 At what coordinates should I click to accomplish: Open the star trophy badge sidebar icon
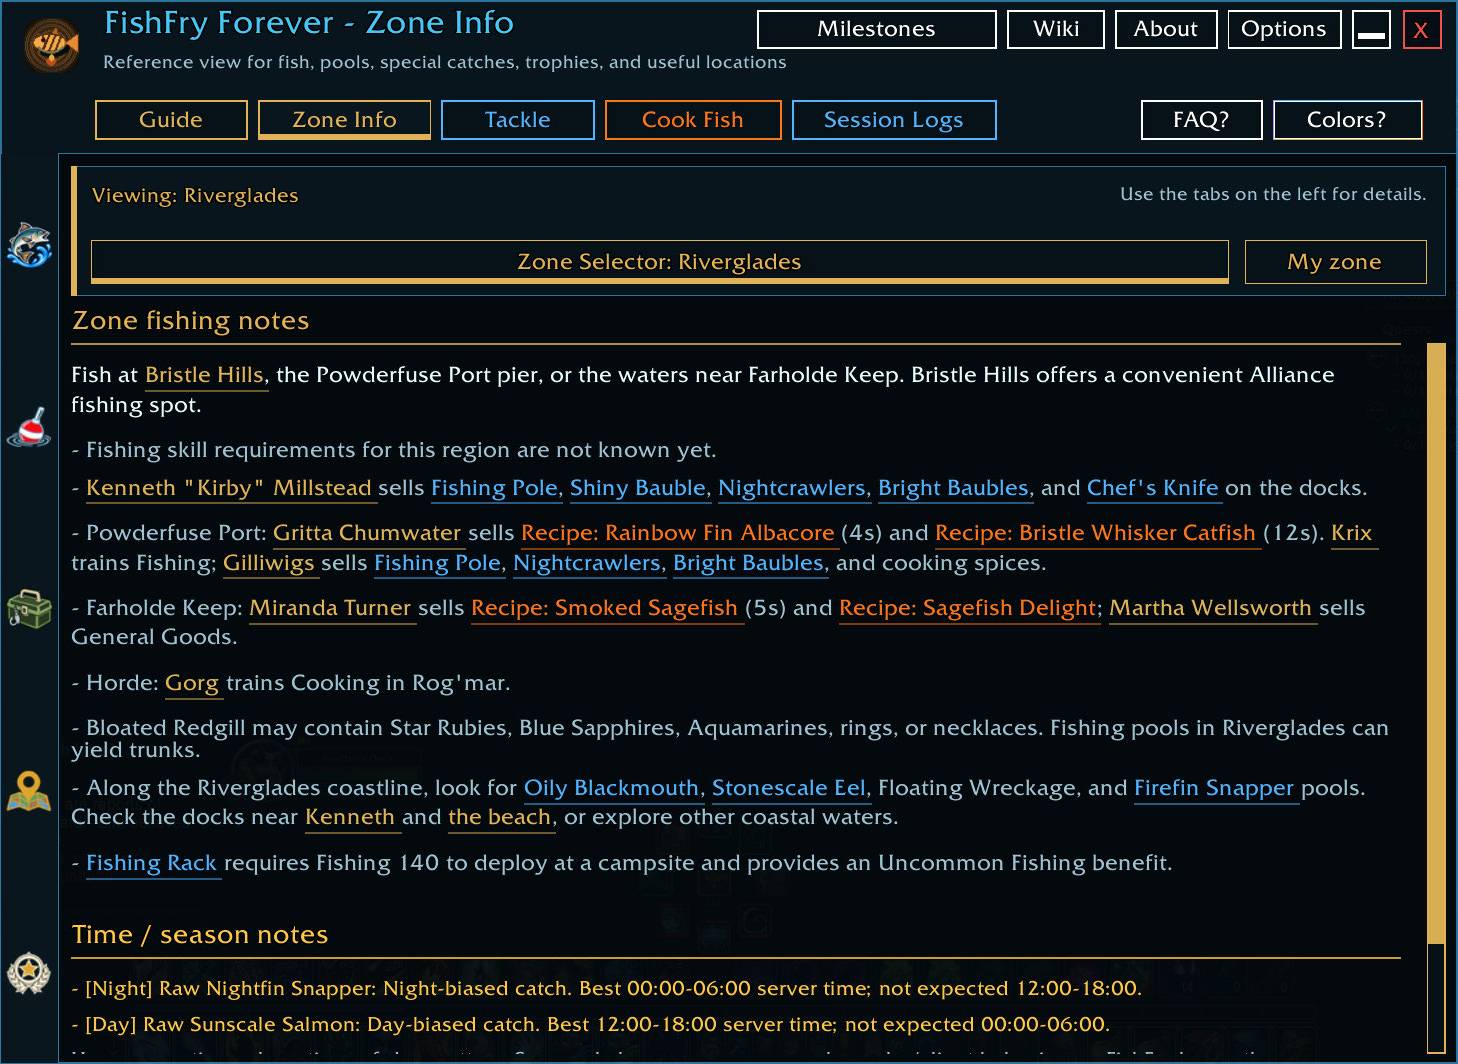tap(29, 972)
